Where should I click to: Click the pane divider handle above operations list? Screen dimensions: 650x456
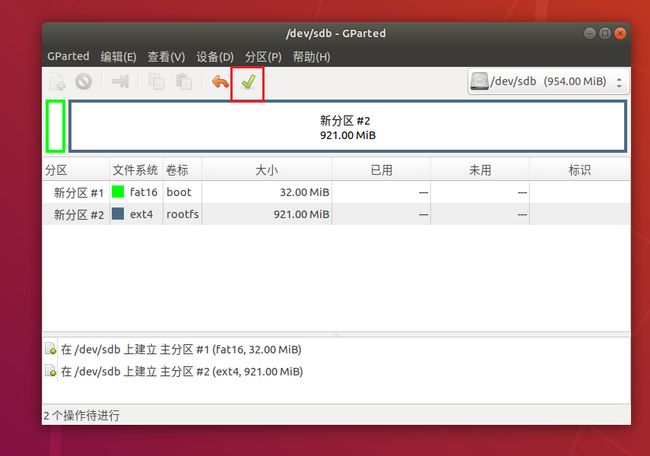(x=336, y=334)
